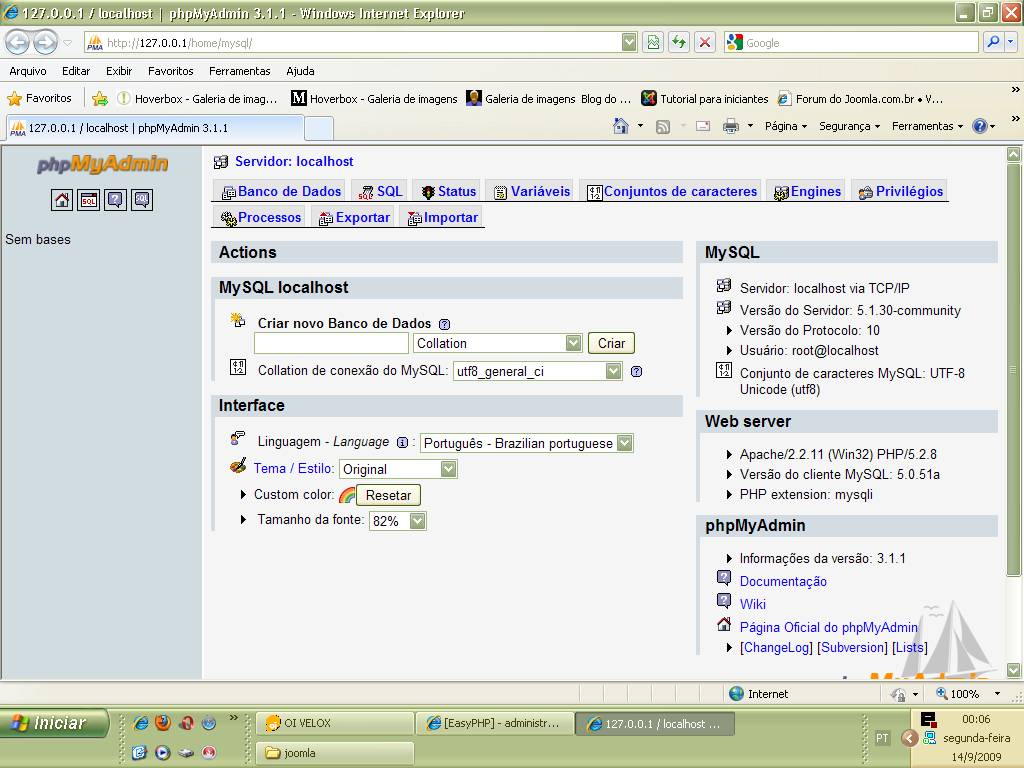Click the read mail icon in command bar
Screen dimensions: 1024x768
[703, 126]
